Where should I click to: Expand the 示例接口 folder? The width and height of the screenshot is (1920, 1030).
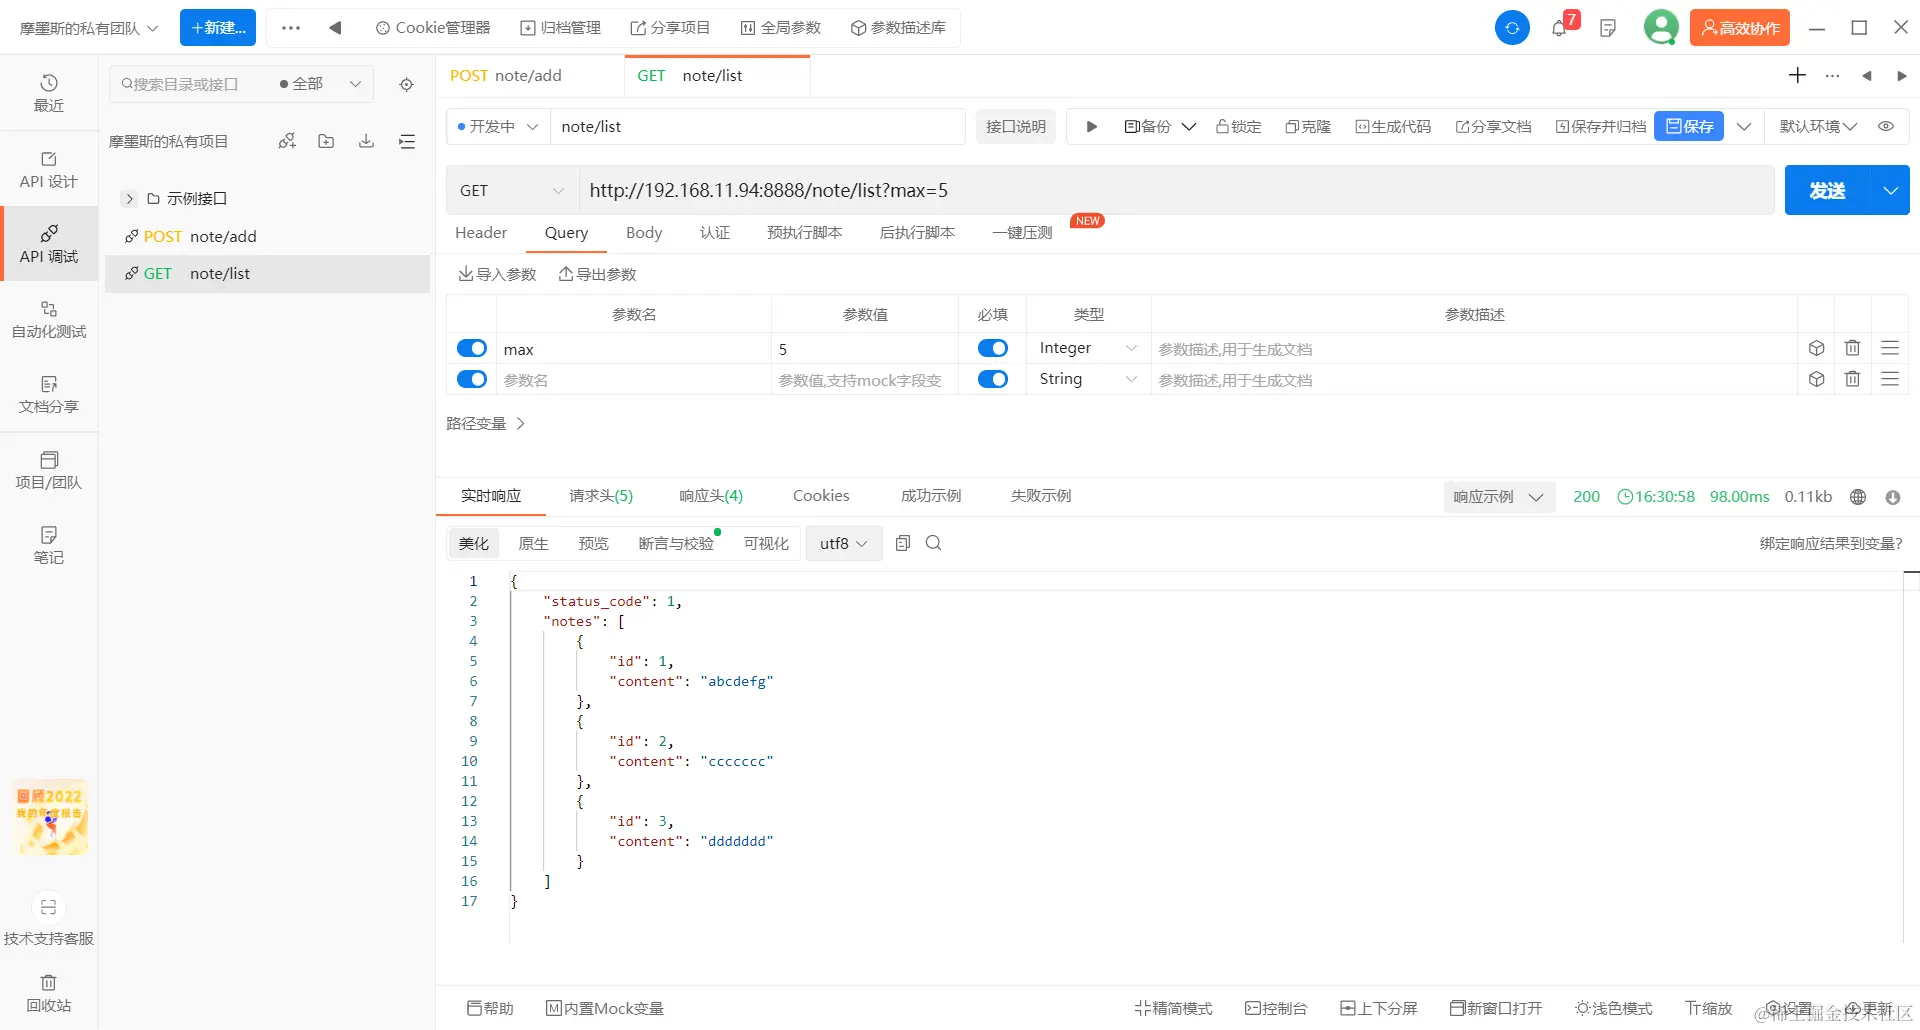(x=129, y=199)
